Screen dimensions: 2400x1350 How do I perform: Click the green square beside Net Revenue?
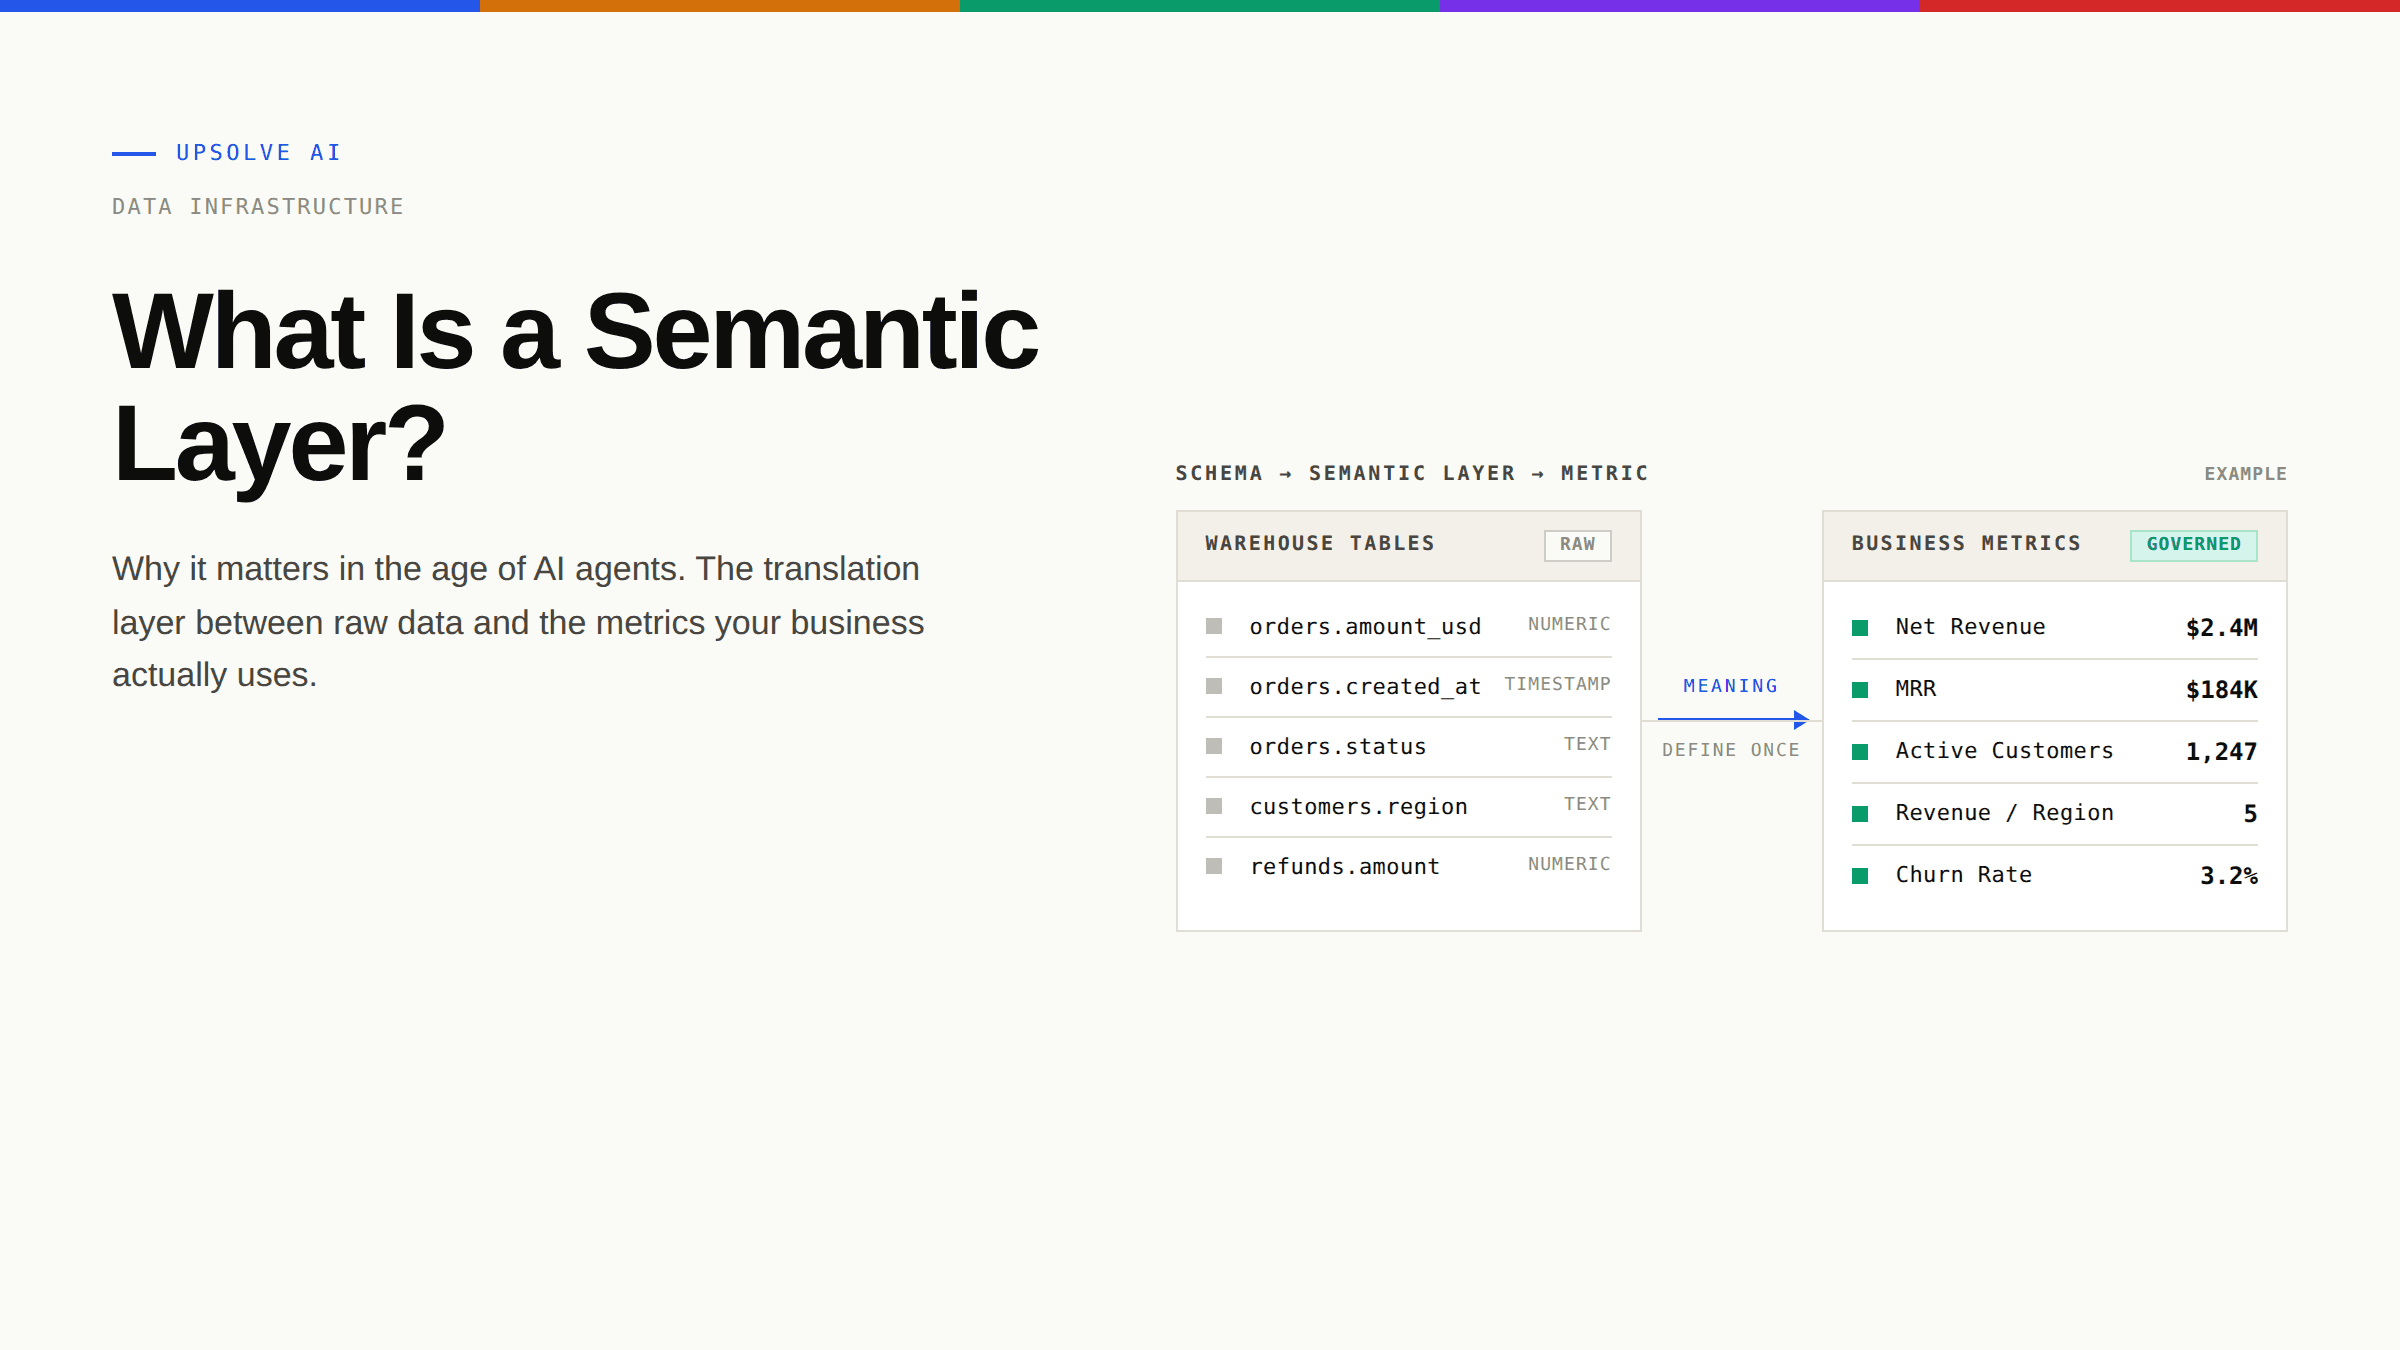[x=1860, y=628]
